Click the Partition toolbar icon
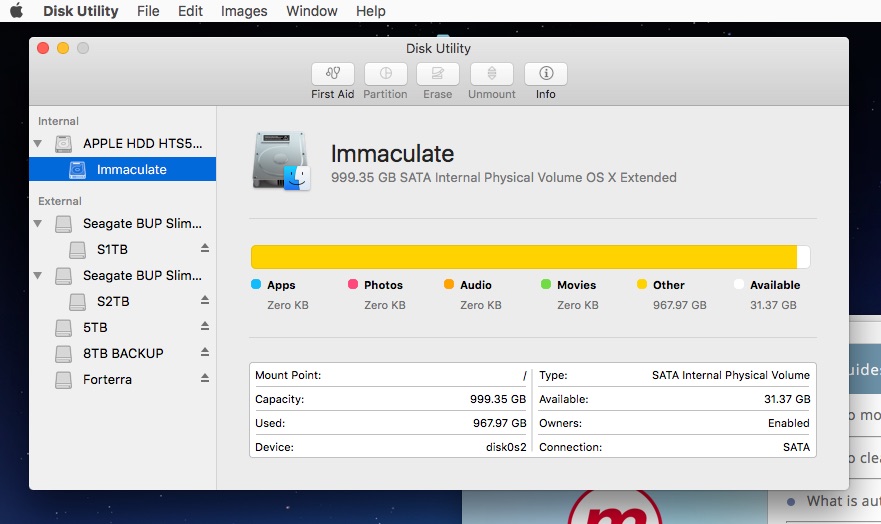This screenshot has width=881, height=524. pyautogui.click(x=385, y=74)
